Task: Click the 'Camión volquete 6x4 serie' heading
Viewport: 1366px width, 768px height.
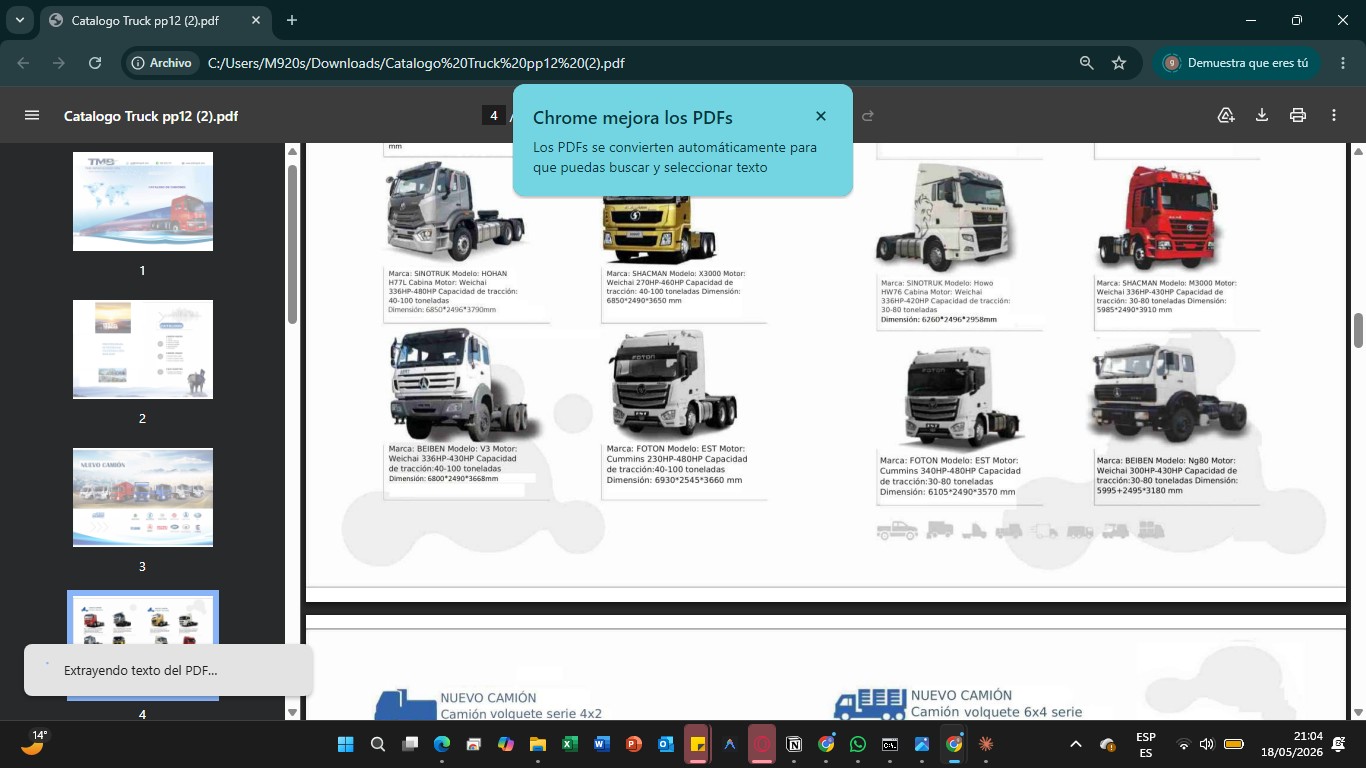Action: coord(997,712)
